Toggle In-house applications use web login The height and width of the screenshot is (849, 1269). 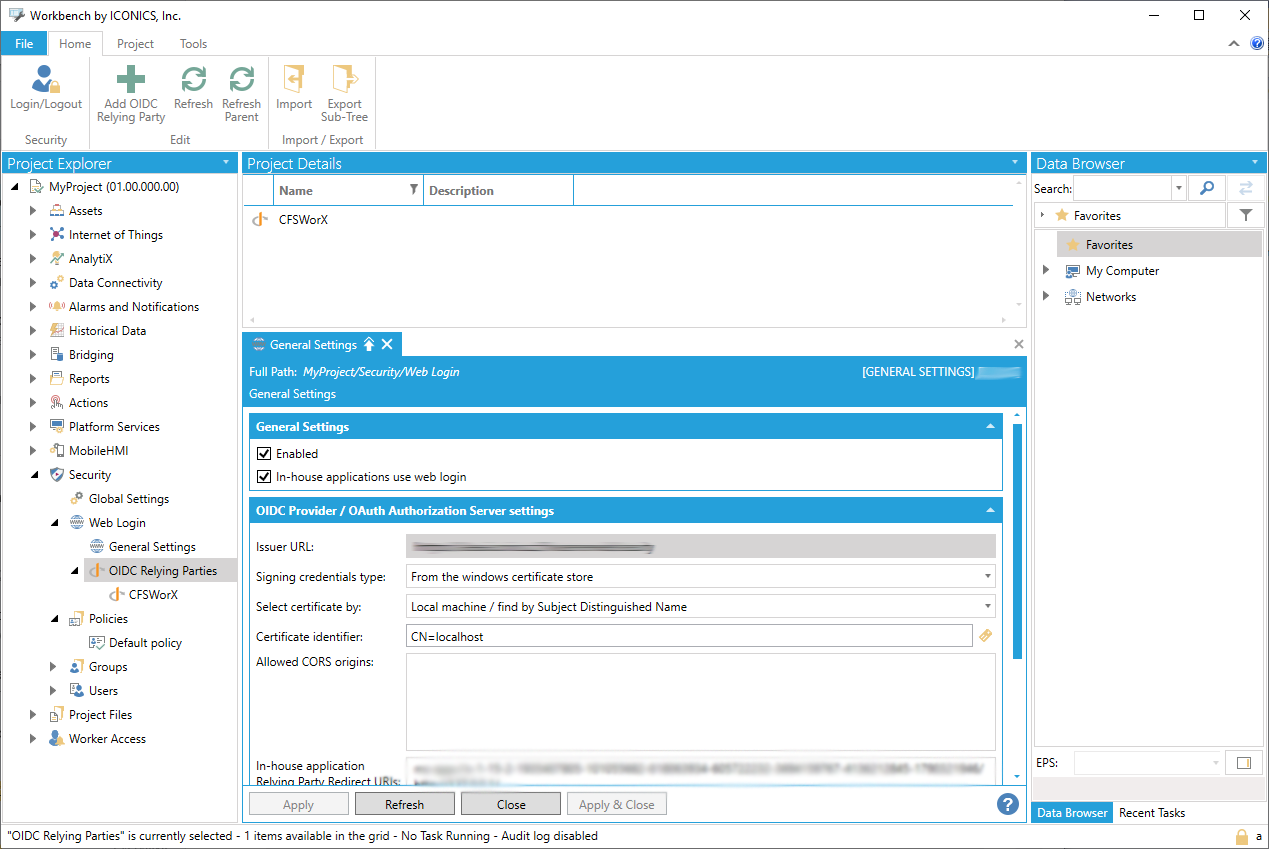265,478
